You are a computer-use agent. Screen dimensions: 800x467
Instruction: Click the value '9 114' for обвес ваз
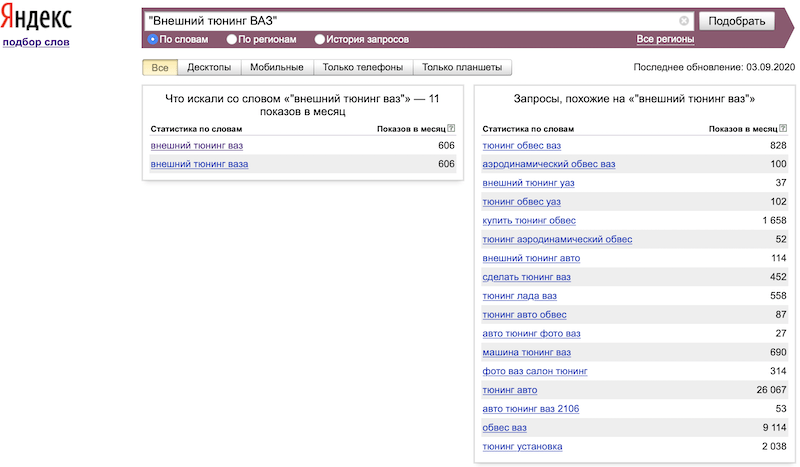(774, 428)
